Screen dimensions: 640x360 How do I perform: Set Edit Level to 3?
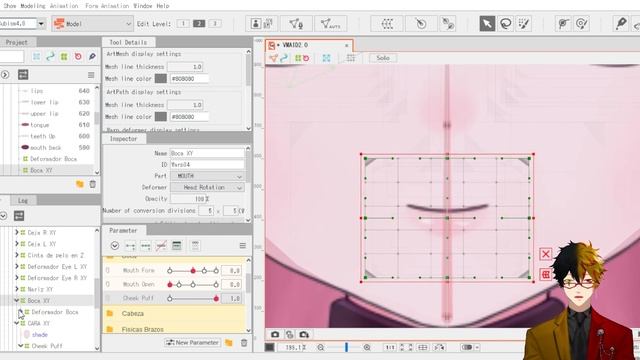(x=215, y=24)
